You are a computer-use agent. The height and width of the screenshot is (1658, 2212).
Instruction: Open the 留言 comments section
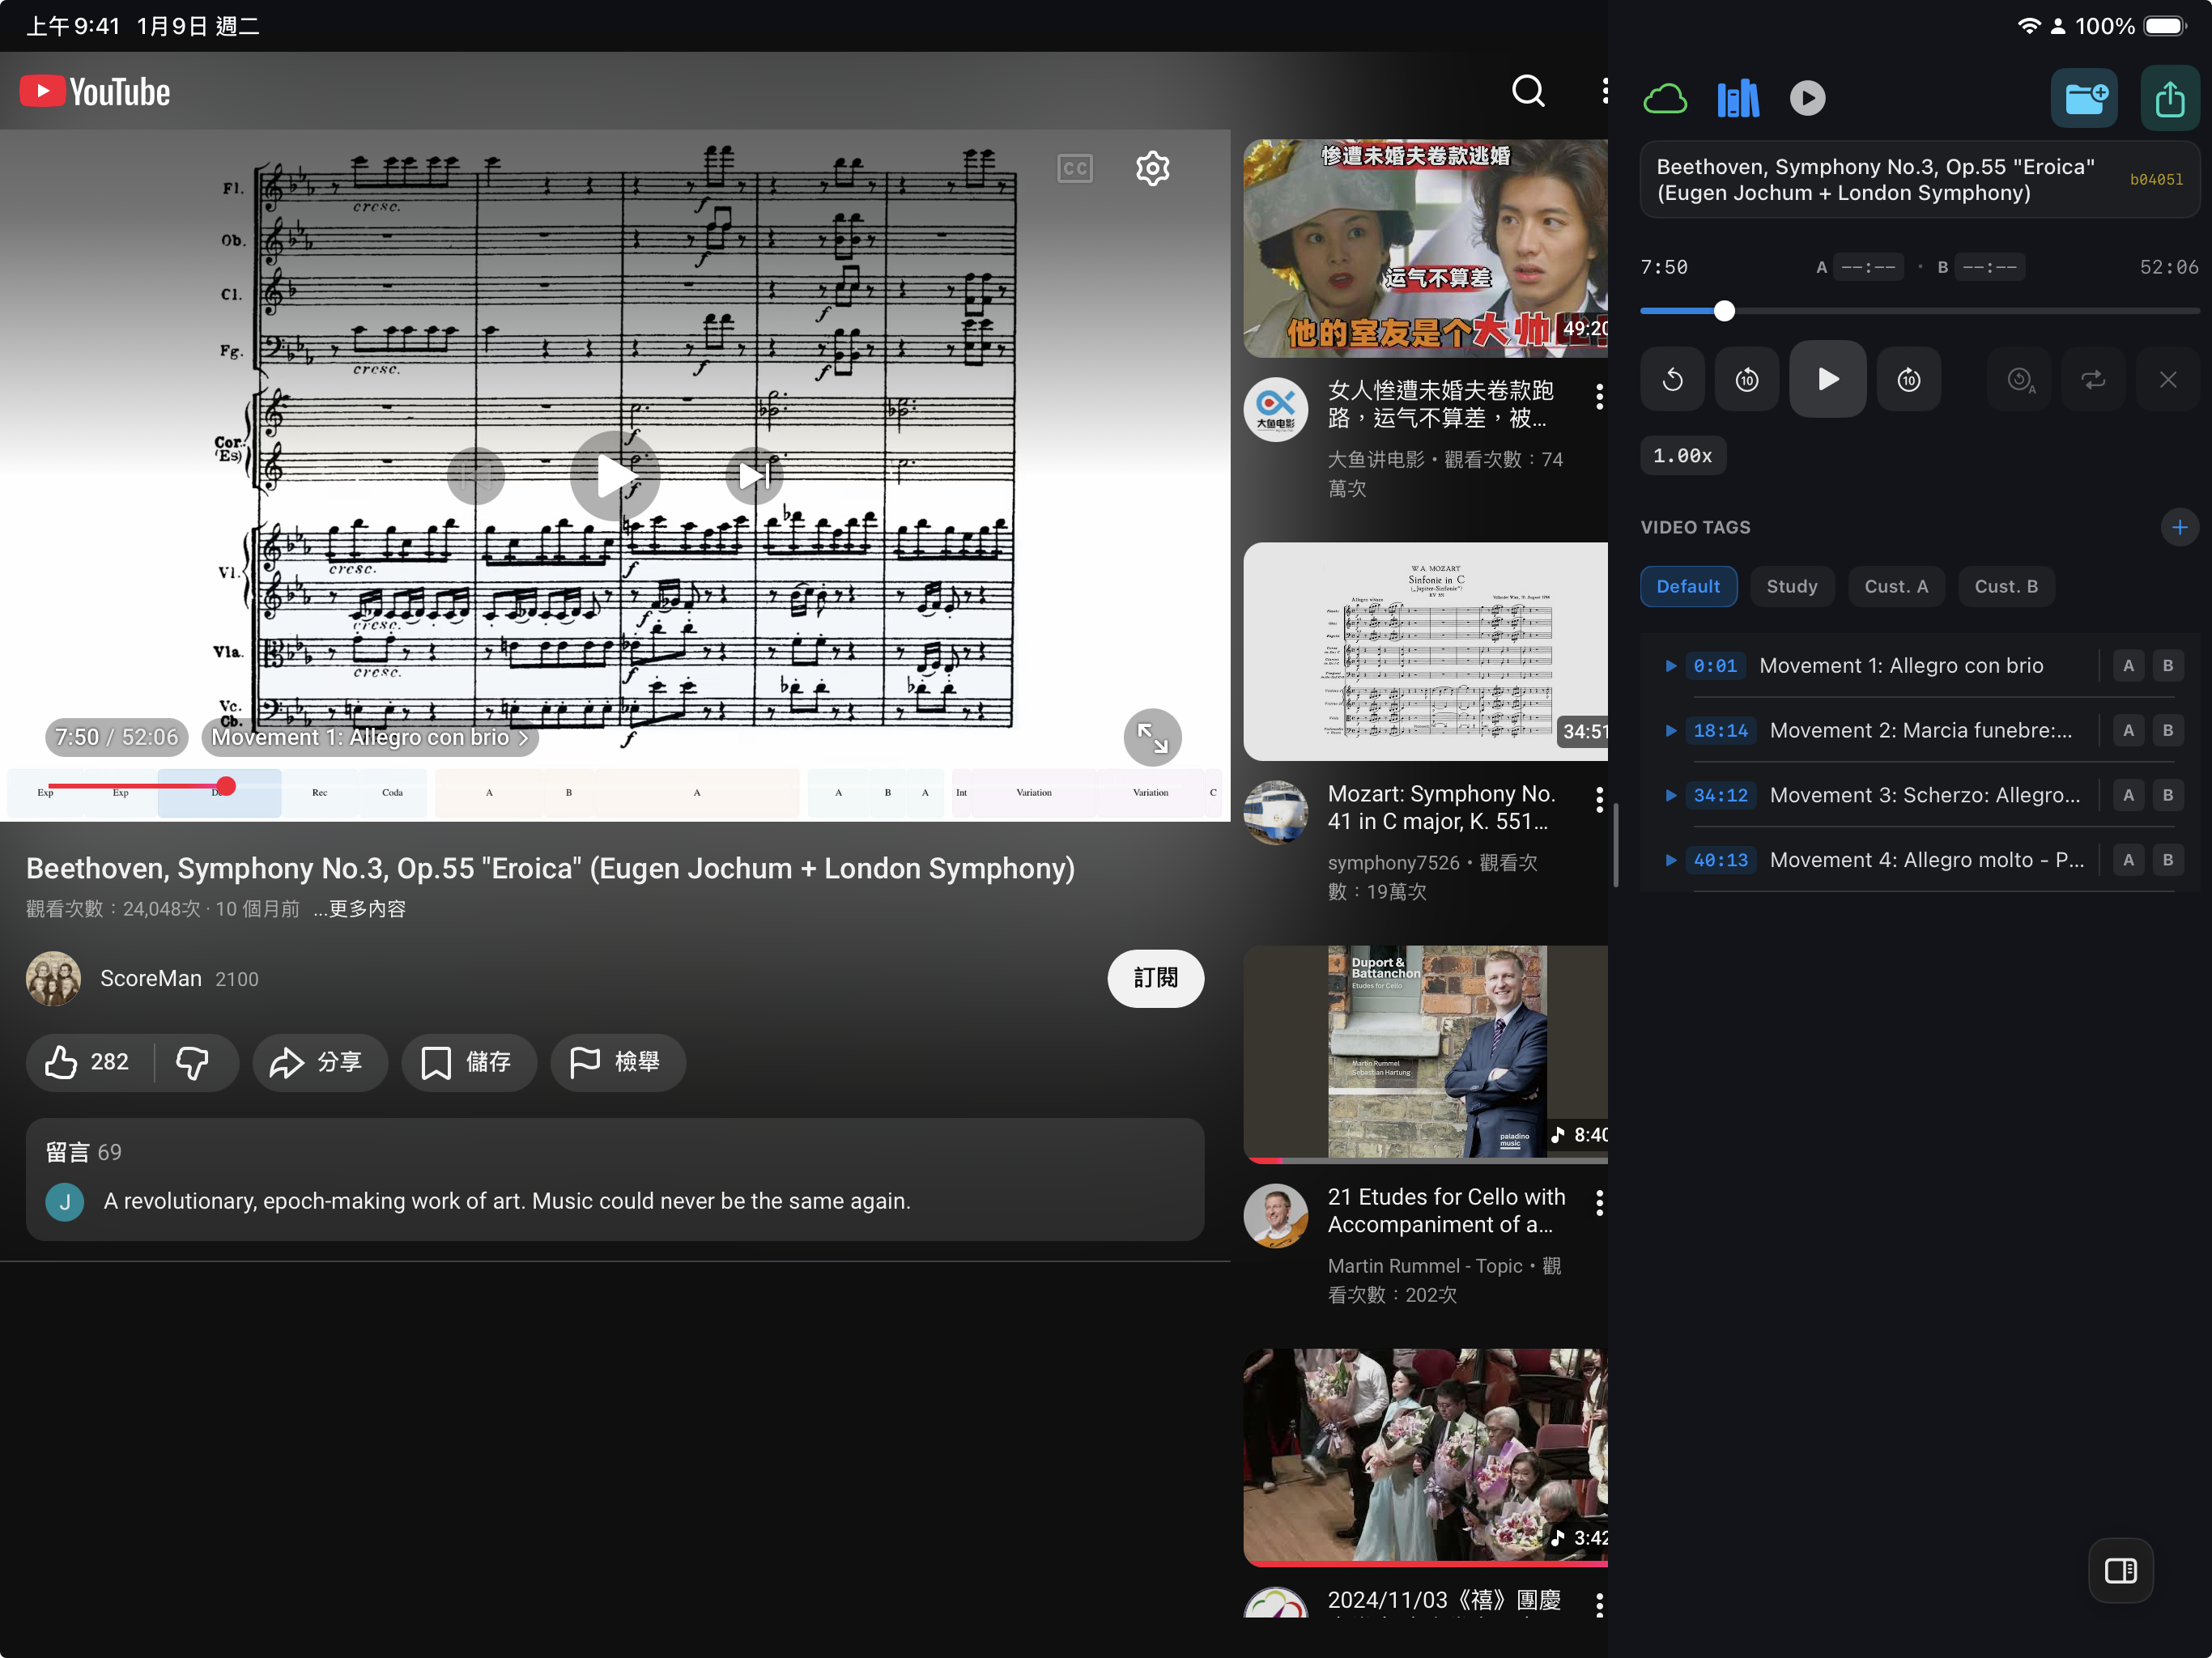615,1180
